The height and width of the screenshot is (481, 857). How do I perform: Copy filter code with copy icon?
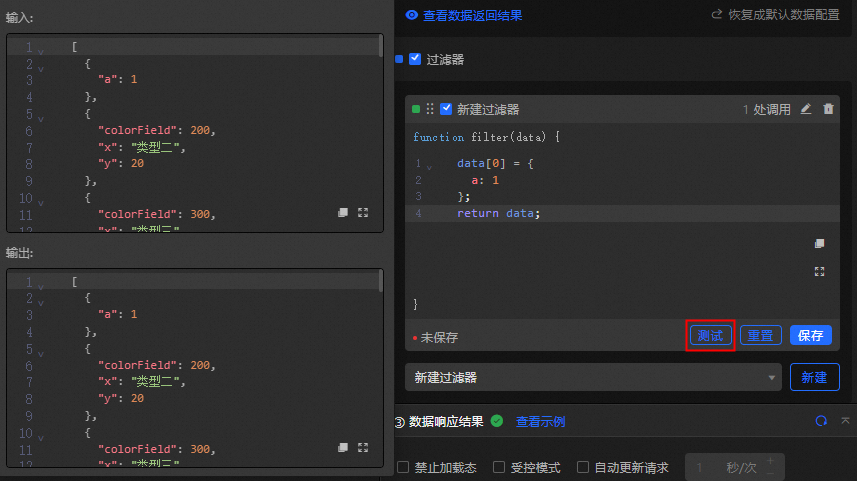click(819, 244)
